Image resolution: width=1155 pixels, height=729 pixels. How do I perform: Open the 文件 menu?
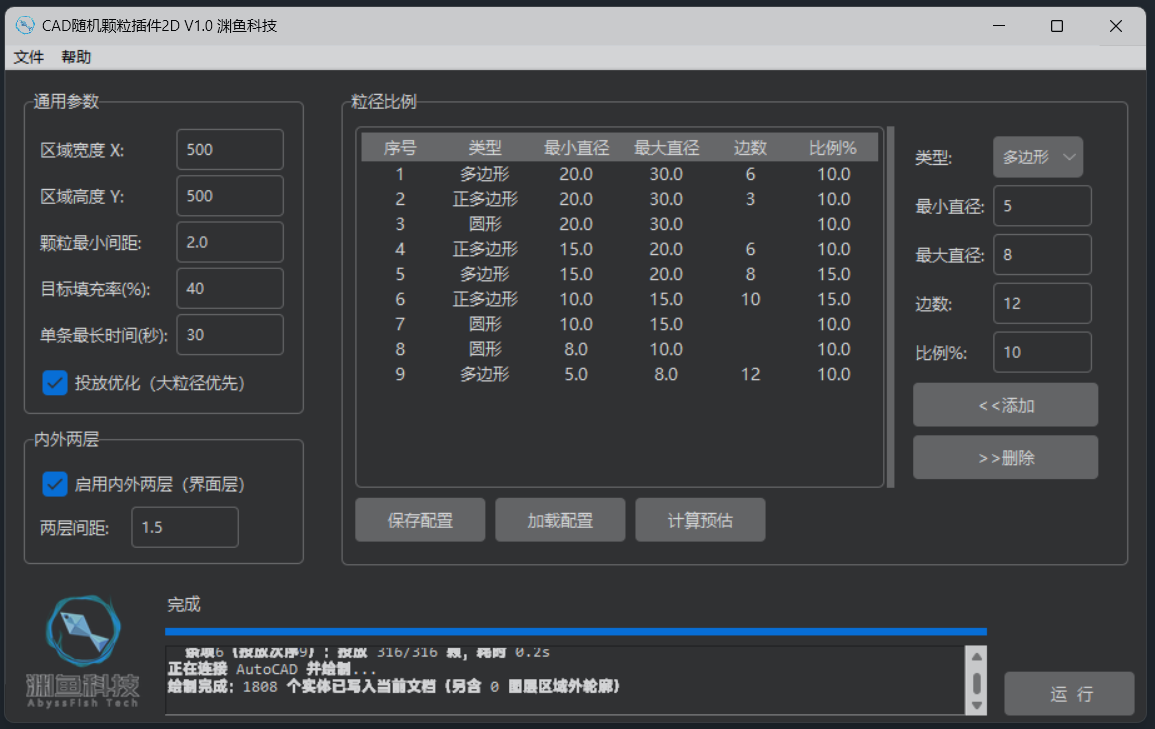tap(29, 57)
